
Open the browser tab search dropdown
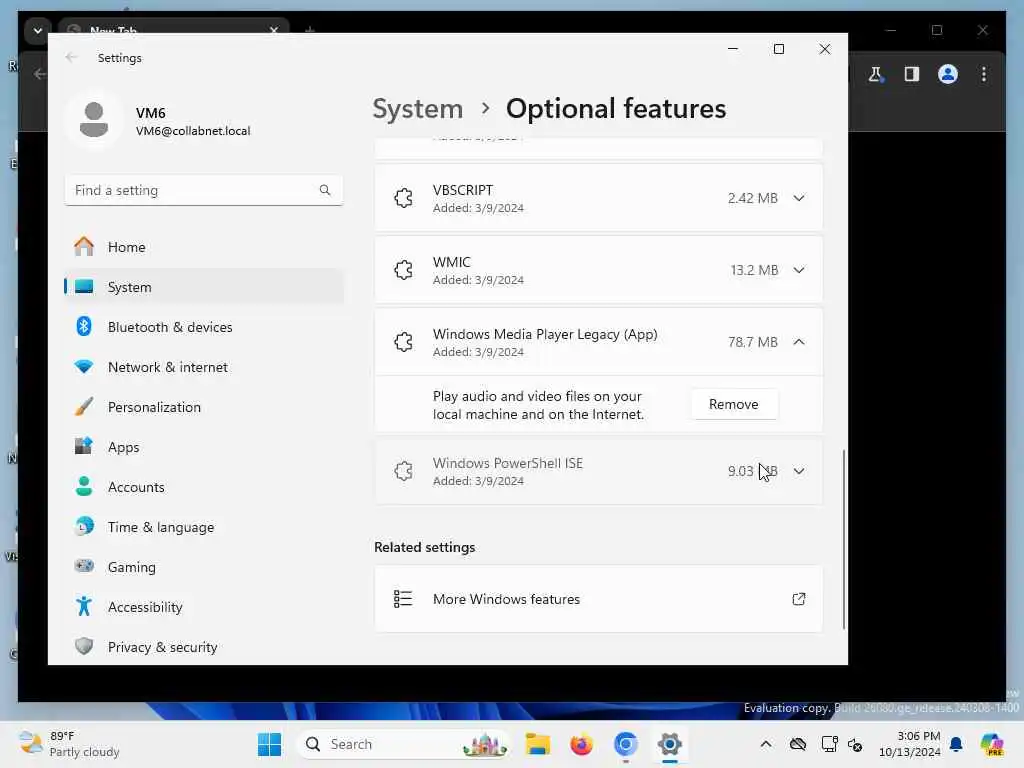click(37, 30)
